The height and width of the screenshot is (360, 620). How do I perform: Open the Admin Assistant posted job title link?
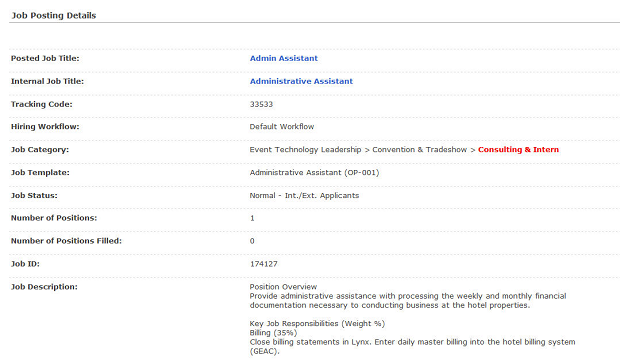pos(284,58)
